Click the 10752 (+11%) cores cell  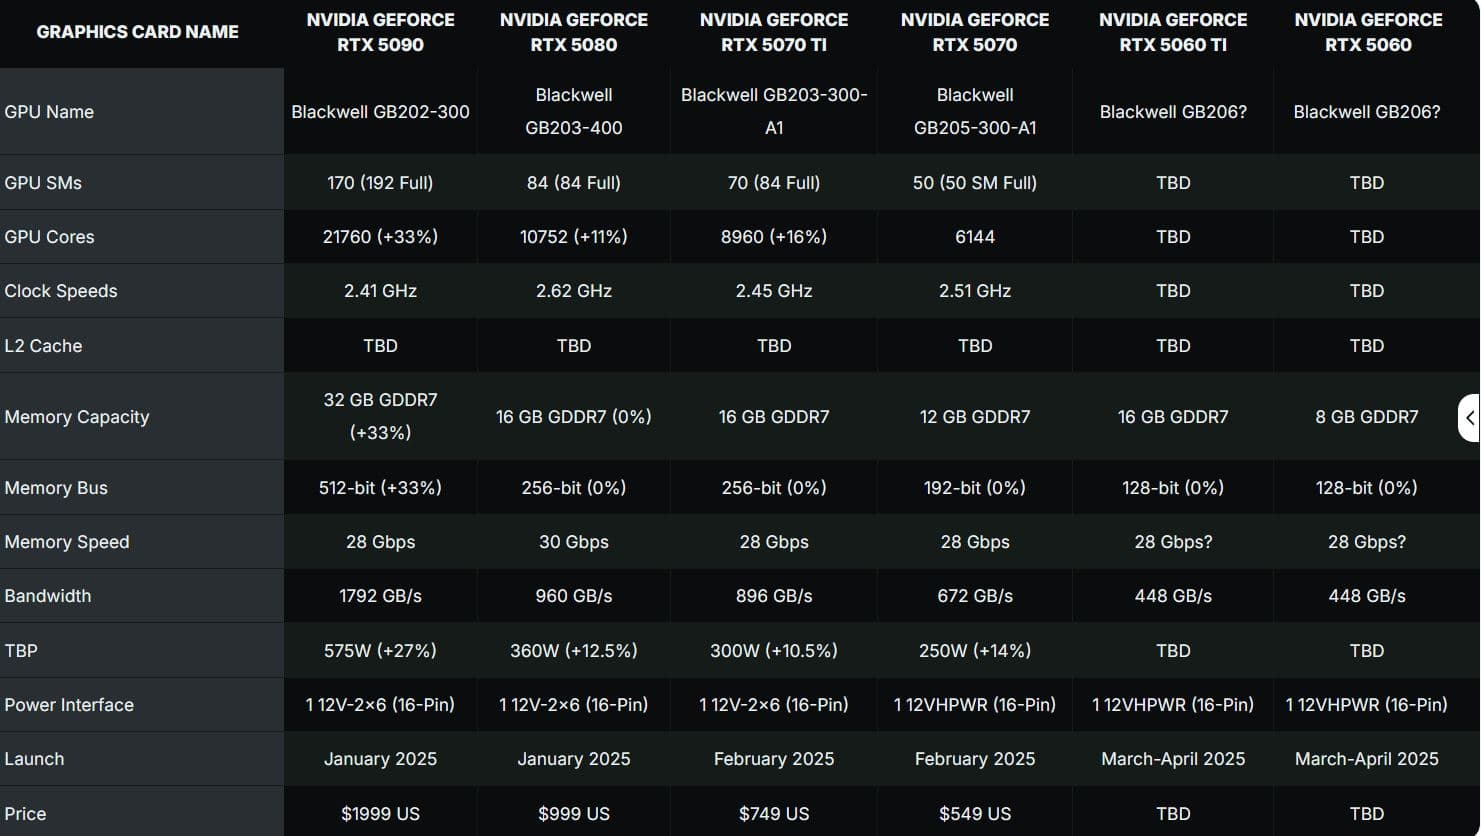(x=574, y=237)
